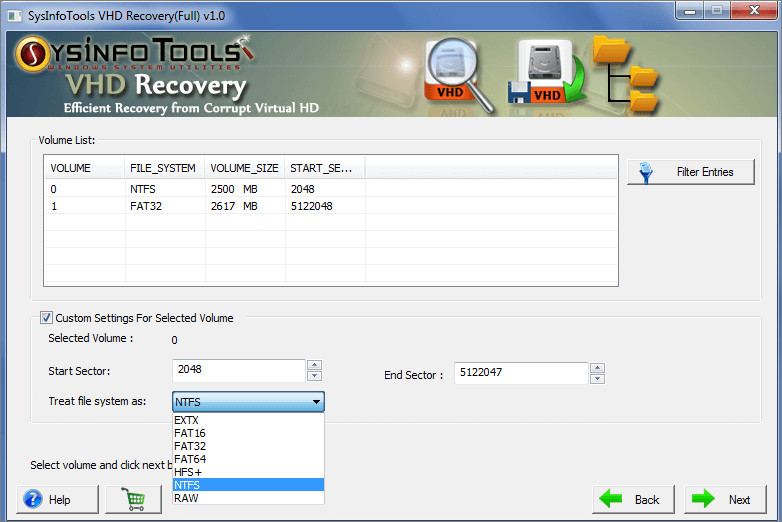This screenshot has height=522, width=782.
Task: Go to the Next step
Action: 725,499
